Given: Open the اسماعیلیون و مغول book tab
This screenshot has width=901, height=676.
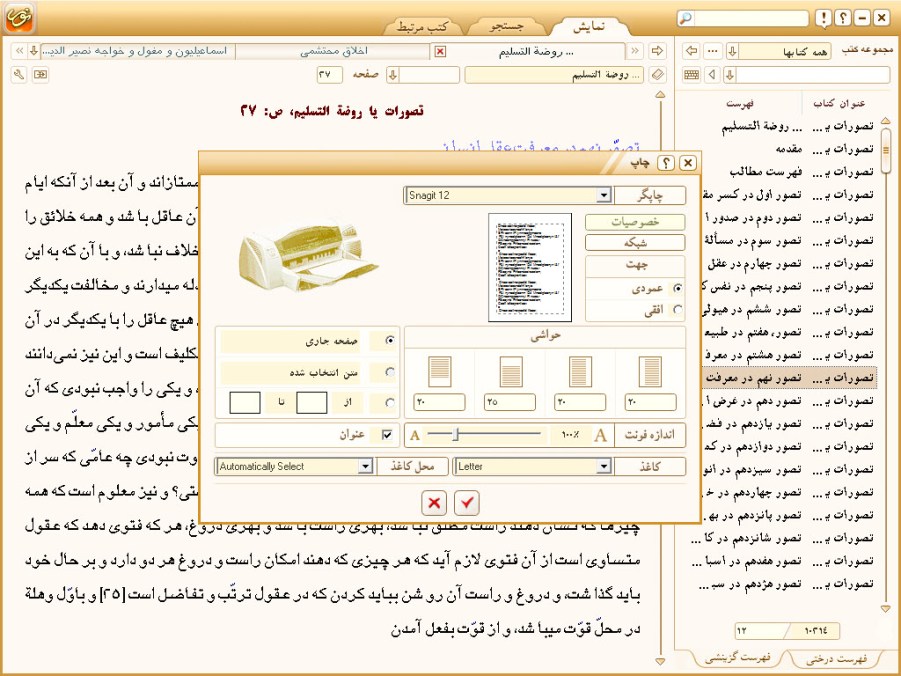Looking at the screenshot, I should pyautogui.click(x=138, y=51).
